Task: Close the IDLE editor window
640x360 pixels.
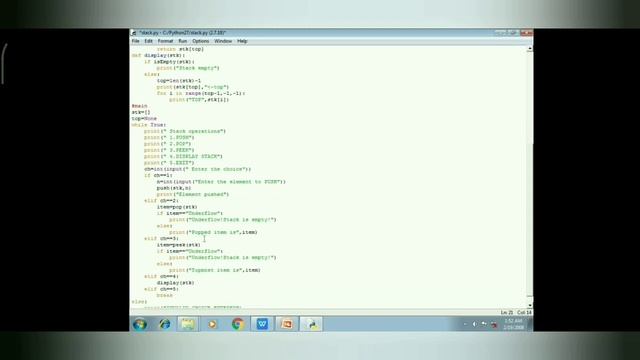Action: point(526,33)
